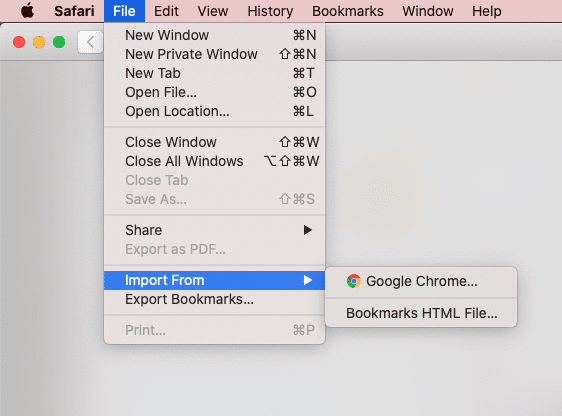Click the Google Chrome icon in the submenu
Image resolution: width=562 pixels, height=416 pixels.
tap(353, 281)
